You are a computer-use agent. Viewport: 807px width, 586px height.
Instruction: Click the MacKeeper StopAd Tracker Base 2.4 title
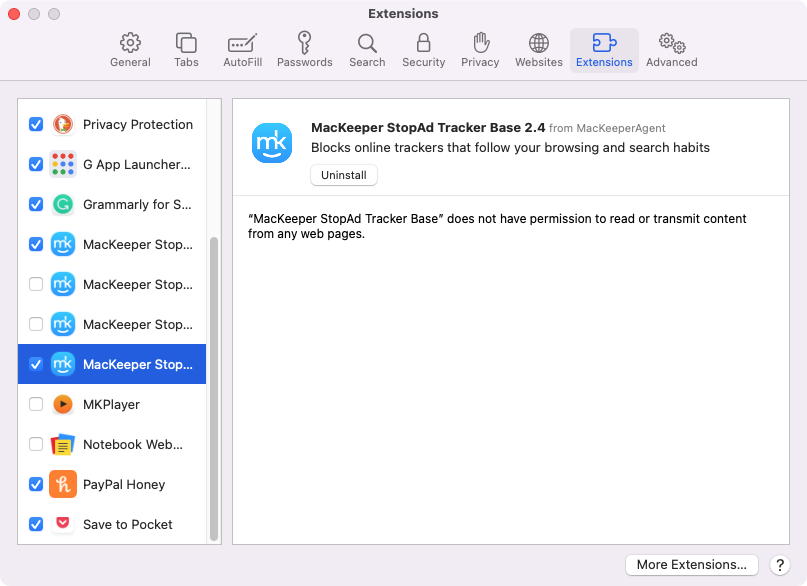(428, 128)
